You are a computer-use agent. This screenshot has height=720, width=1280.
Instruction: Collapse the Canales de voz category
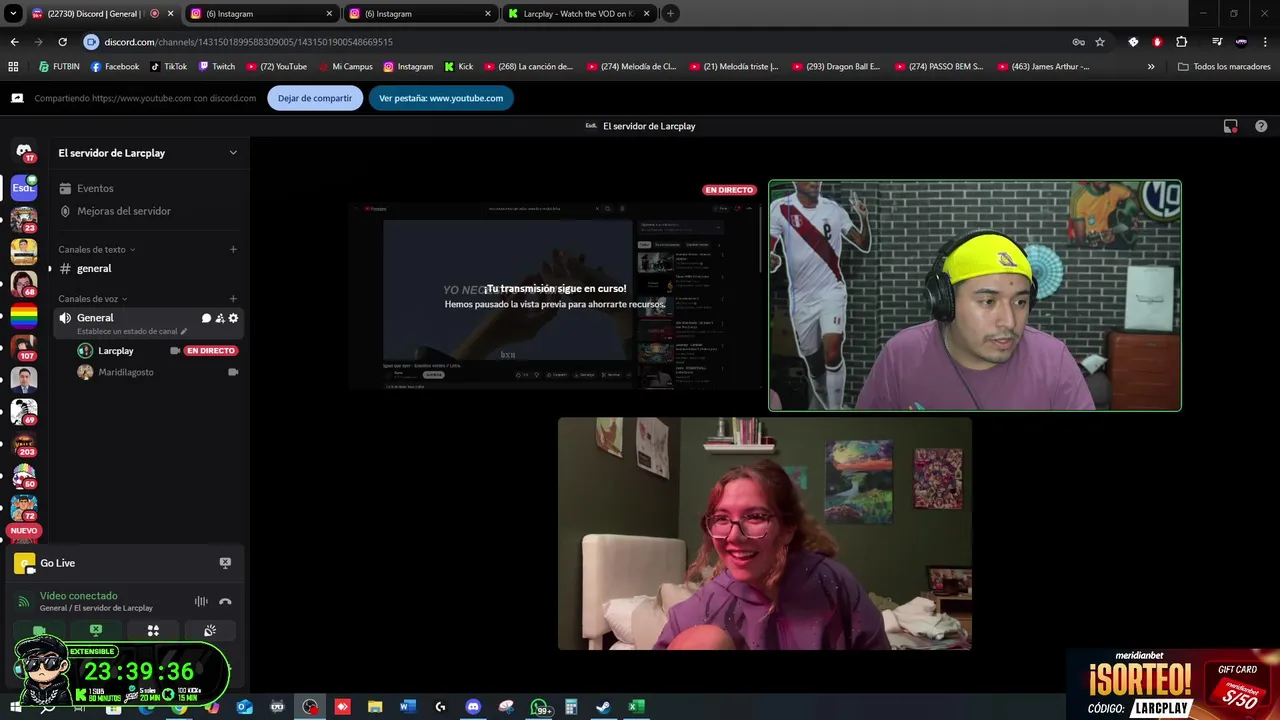93,298
